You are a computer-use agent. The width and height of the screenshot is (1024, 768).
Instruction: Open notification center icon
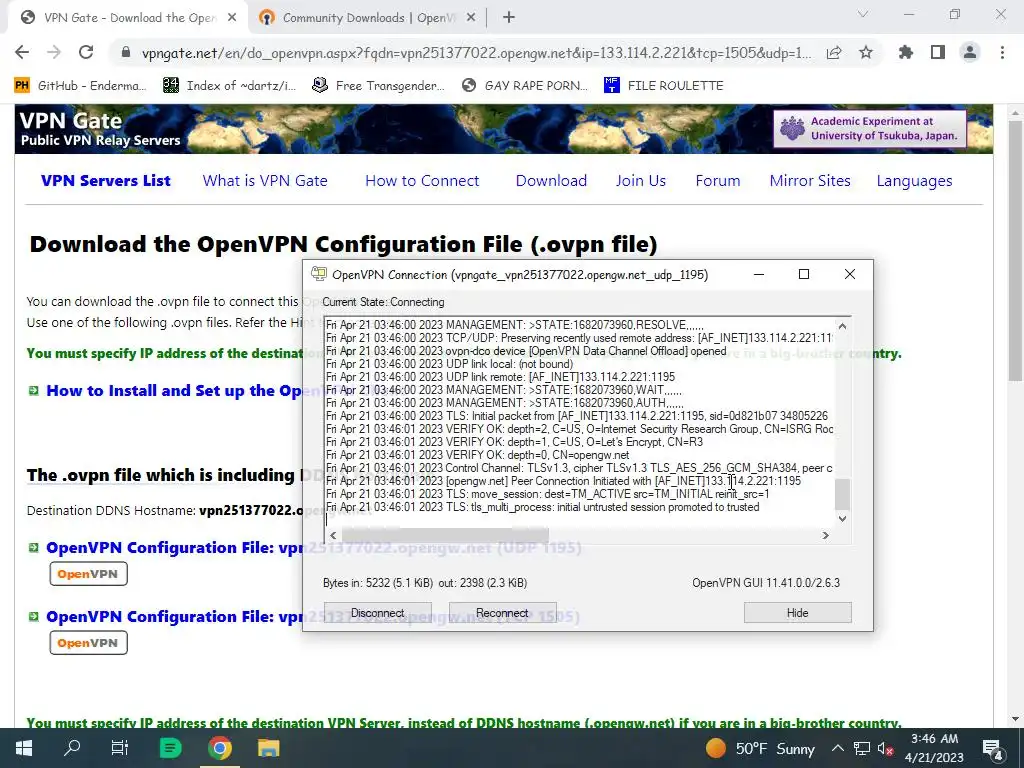(x=993, y=748)
